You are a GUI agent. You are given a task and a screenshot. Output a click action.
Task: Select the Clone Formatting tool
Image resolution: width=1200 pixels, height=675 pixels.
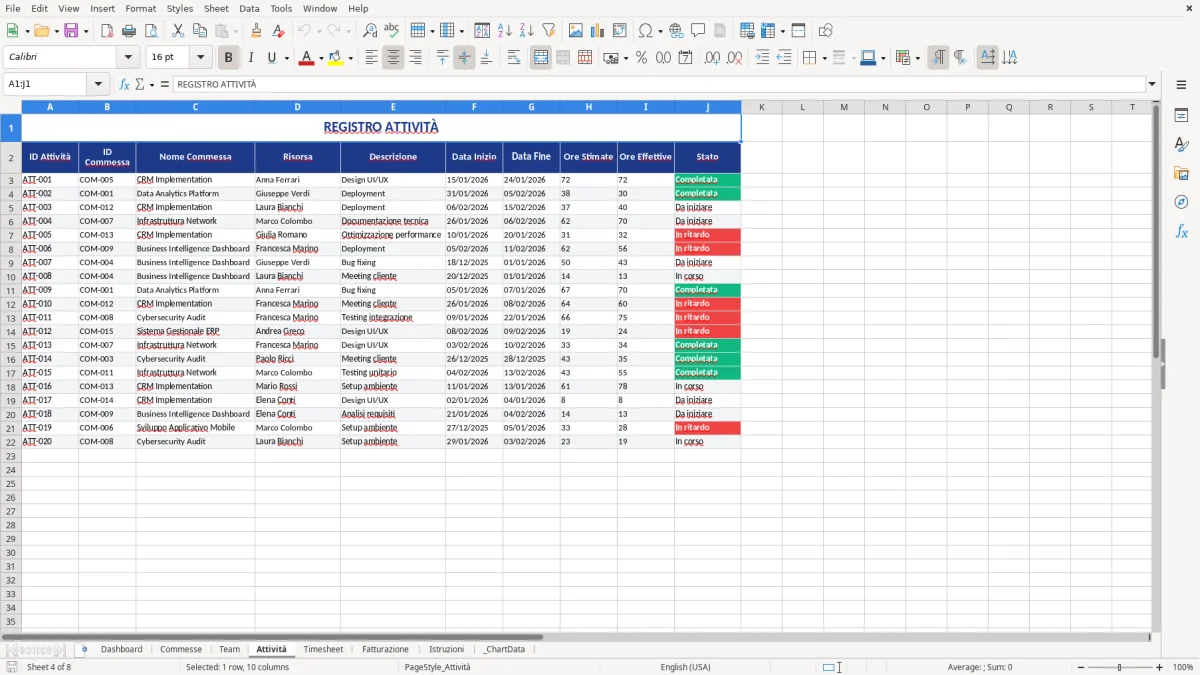click(255, 30)
